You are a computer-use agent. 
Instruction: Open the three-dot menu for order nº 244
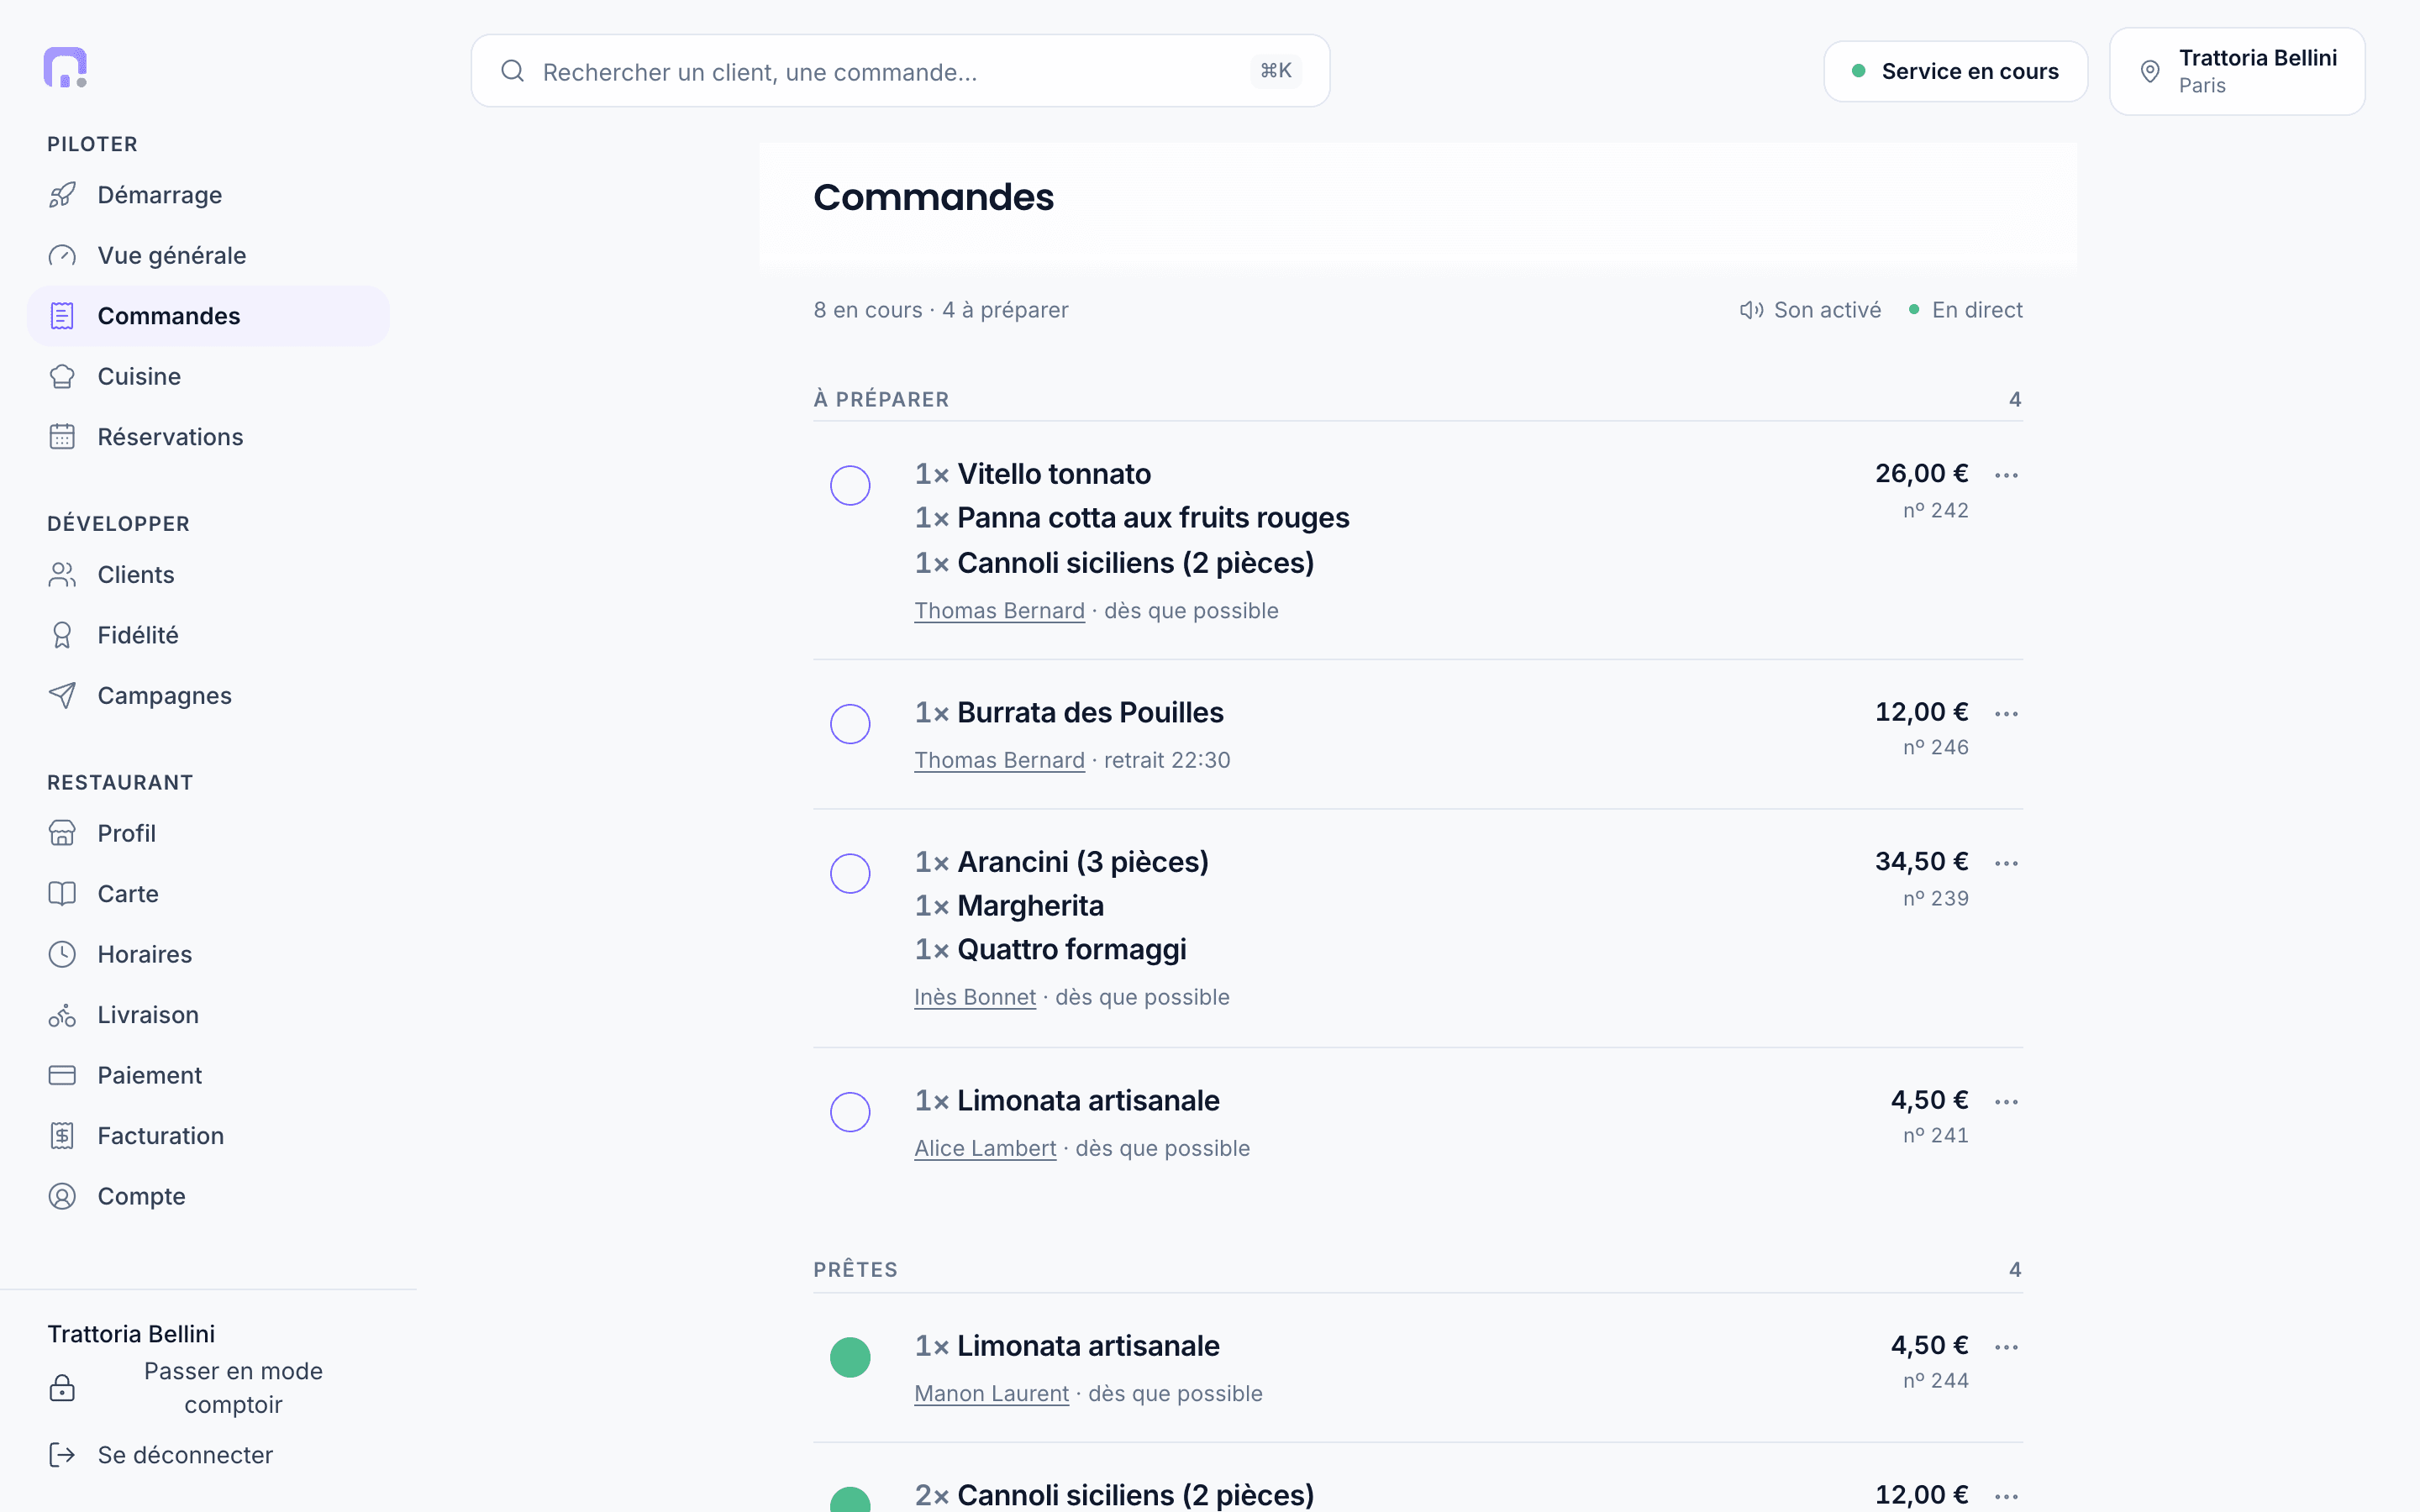2006,1347
